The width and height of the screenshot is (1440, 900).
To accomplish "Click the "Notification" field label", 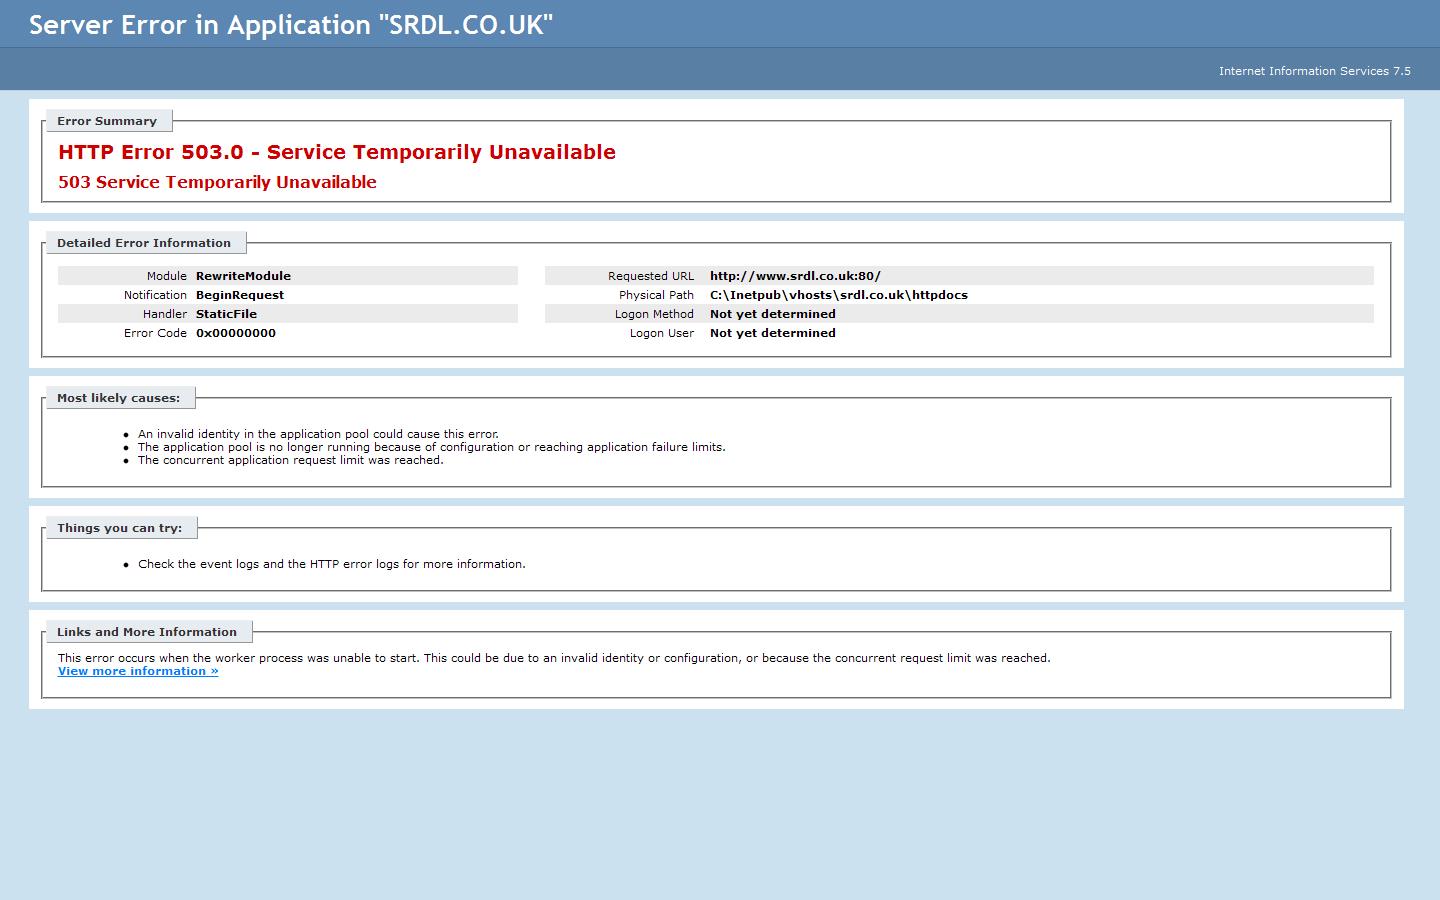I will (155, 295).
